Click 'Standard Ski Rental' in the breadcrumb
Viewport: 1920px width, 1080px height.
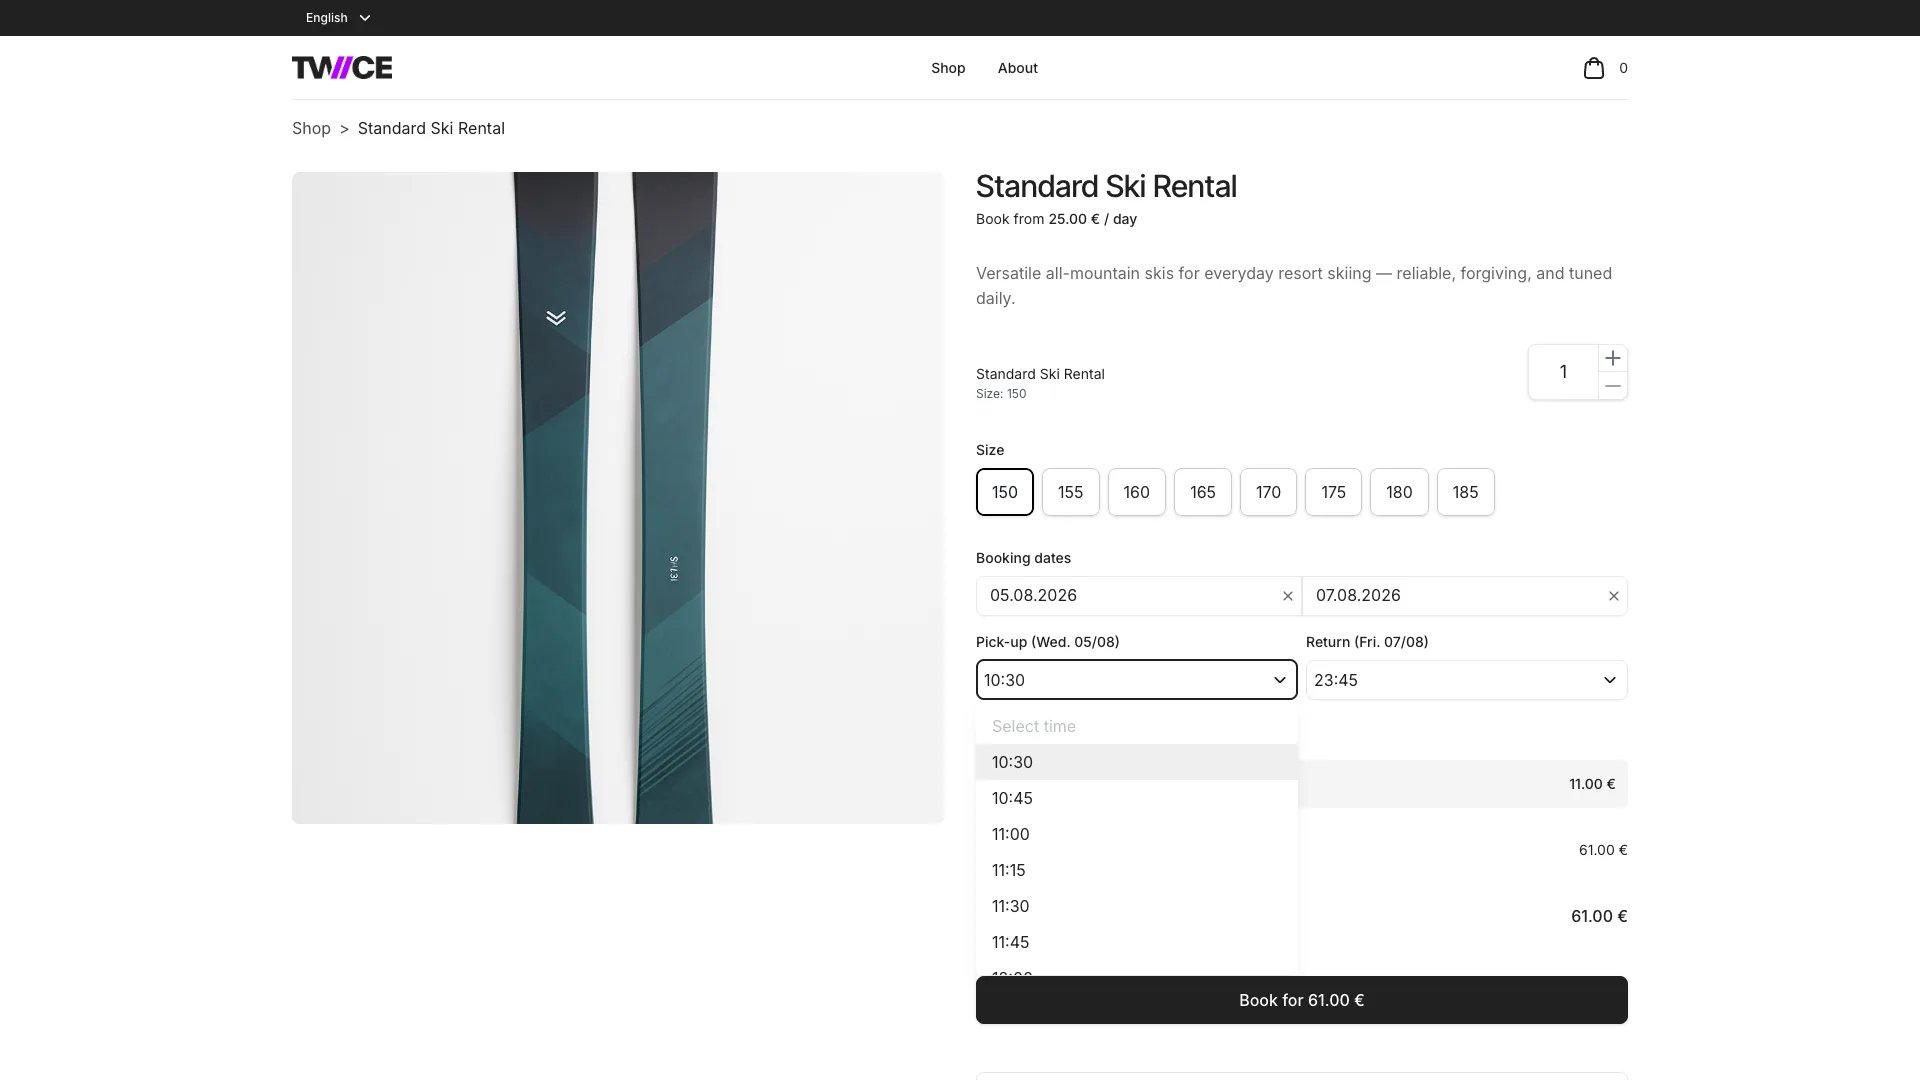(431, 128)
